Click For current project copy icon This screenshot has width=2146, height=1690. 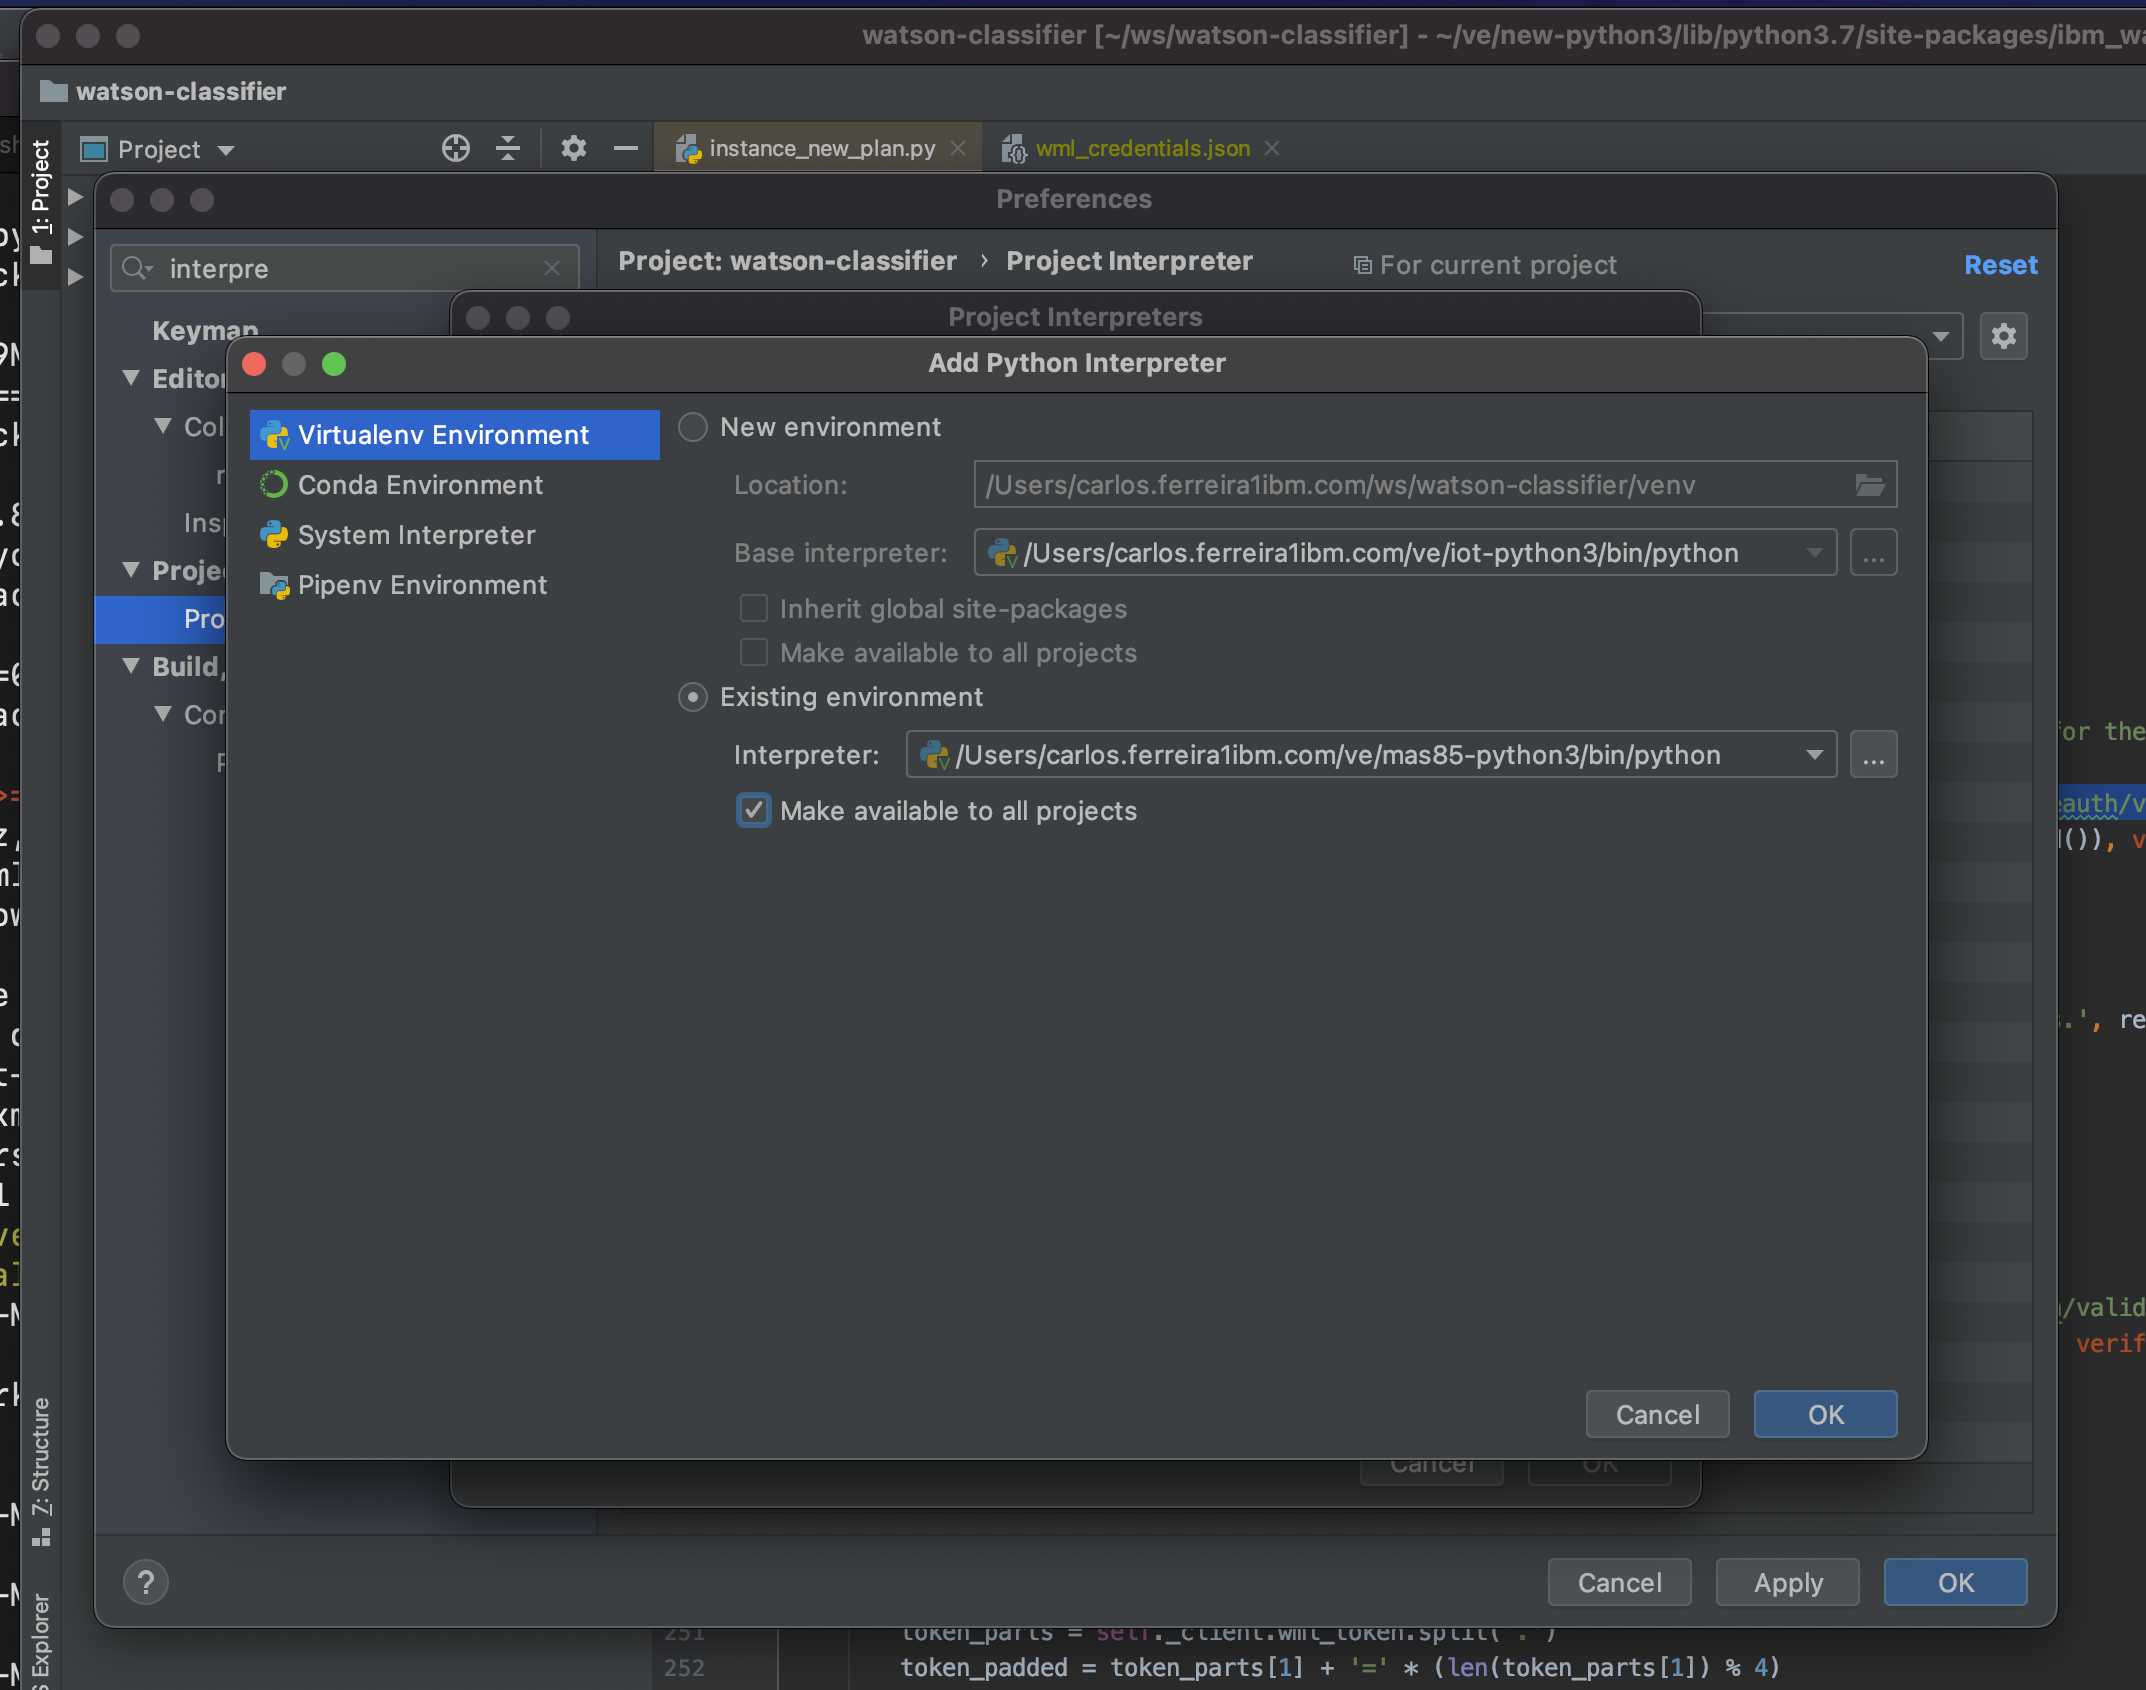(x=1362, y=265)
